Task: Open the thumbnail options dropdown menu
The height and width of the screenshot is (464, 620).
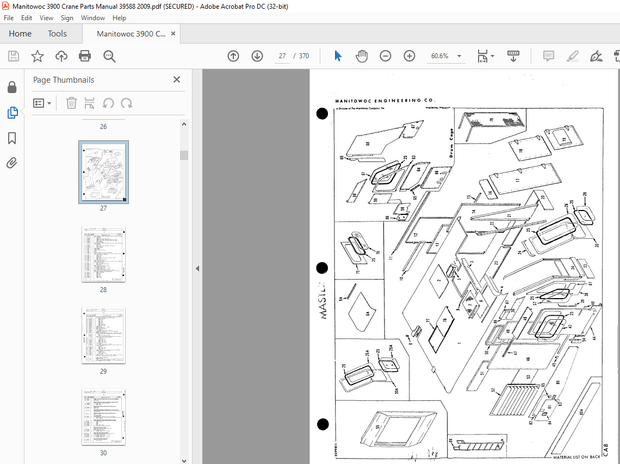Action: [42, 103]
